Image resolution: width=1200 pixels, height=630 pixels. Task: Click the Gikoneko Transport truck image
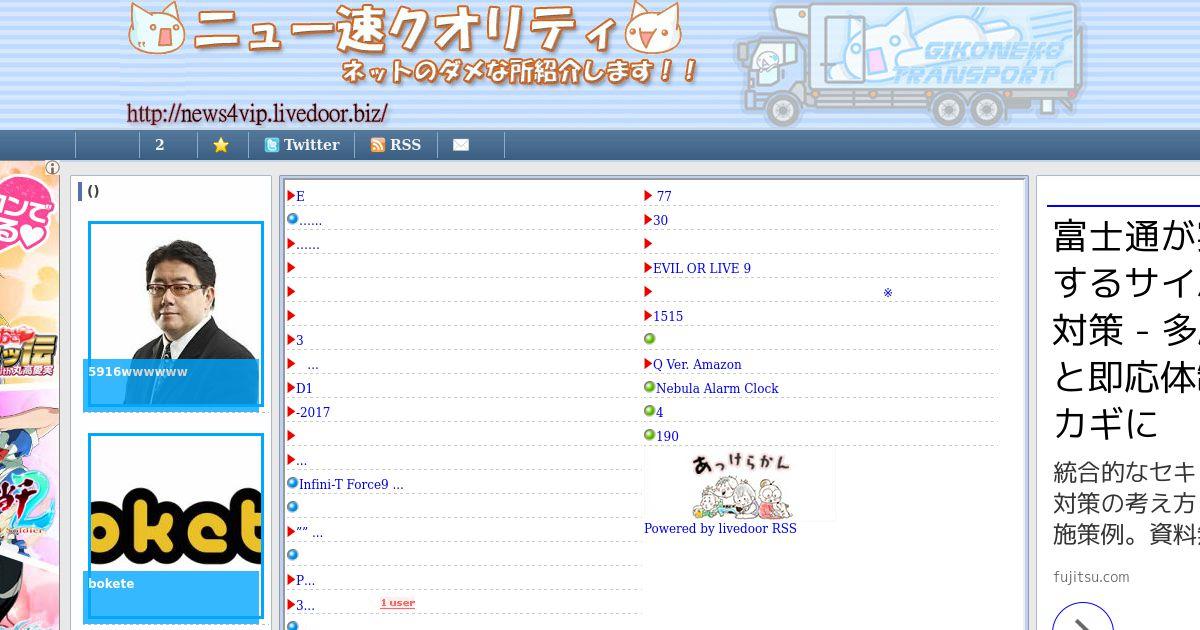910,64
